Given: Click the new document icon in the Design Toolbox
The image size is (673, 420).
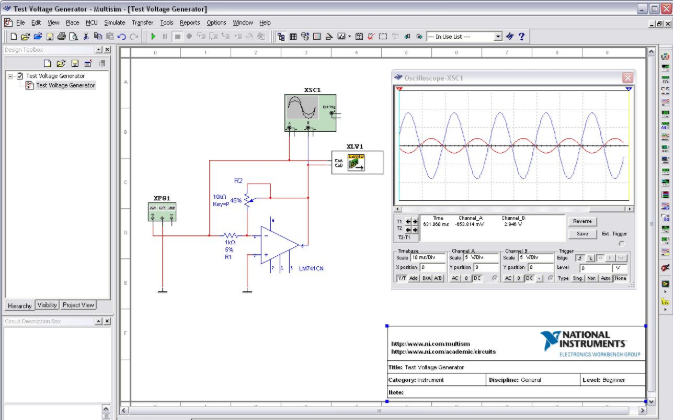Looking at the screenshot, I should [x=47, y=63].
